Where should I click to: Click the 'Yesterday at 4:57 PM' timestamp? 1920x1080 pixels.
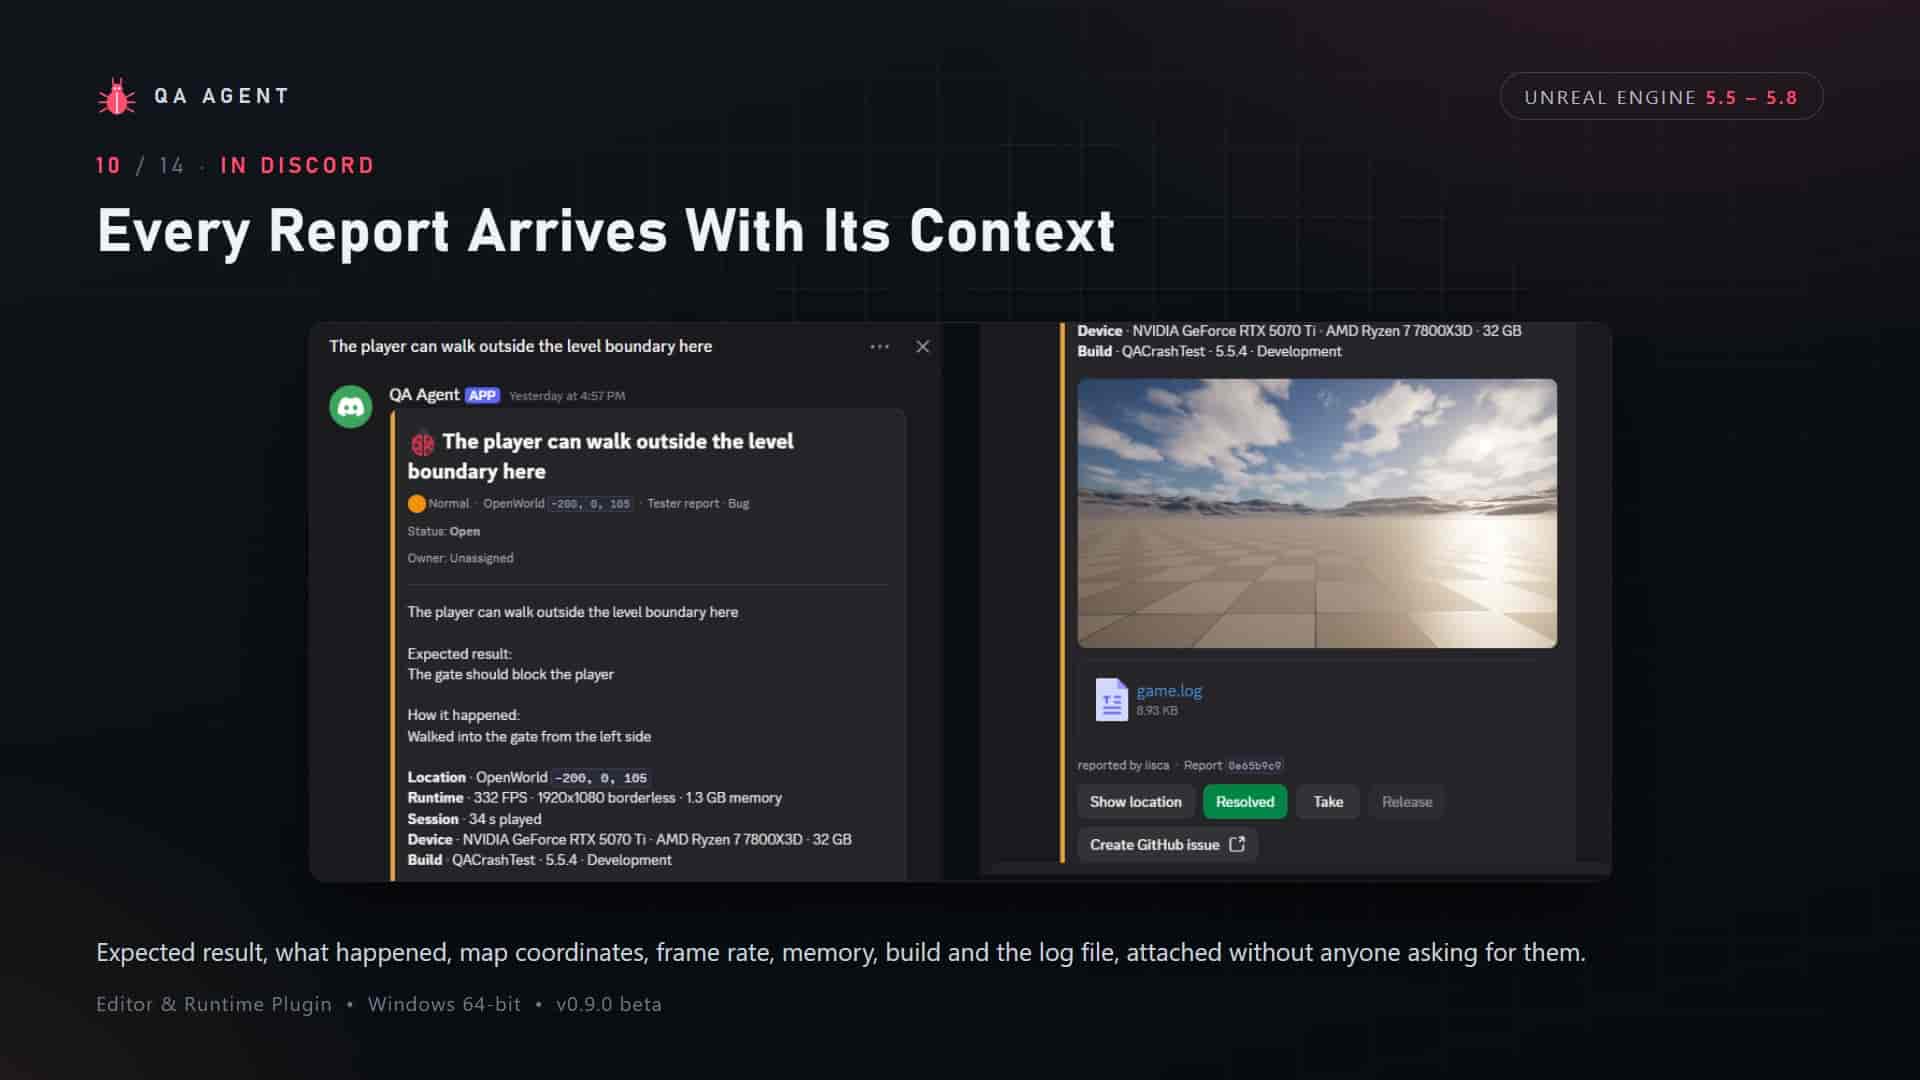coord(567,396)
